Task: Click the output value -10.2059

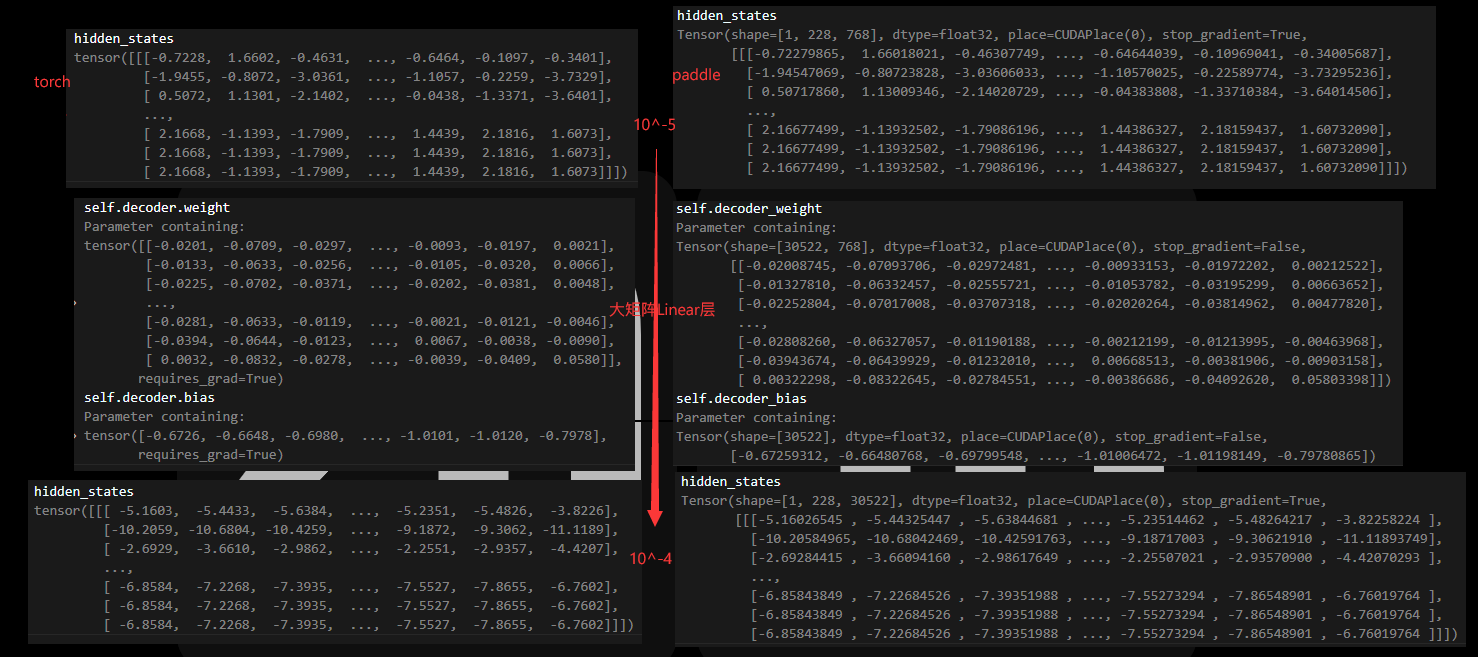Action: click(x=141, y=530)
